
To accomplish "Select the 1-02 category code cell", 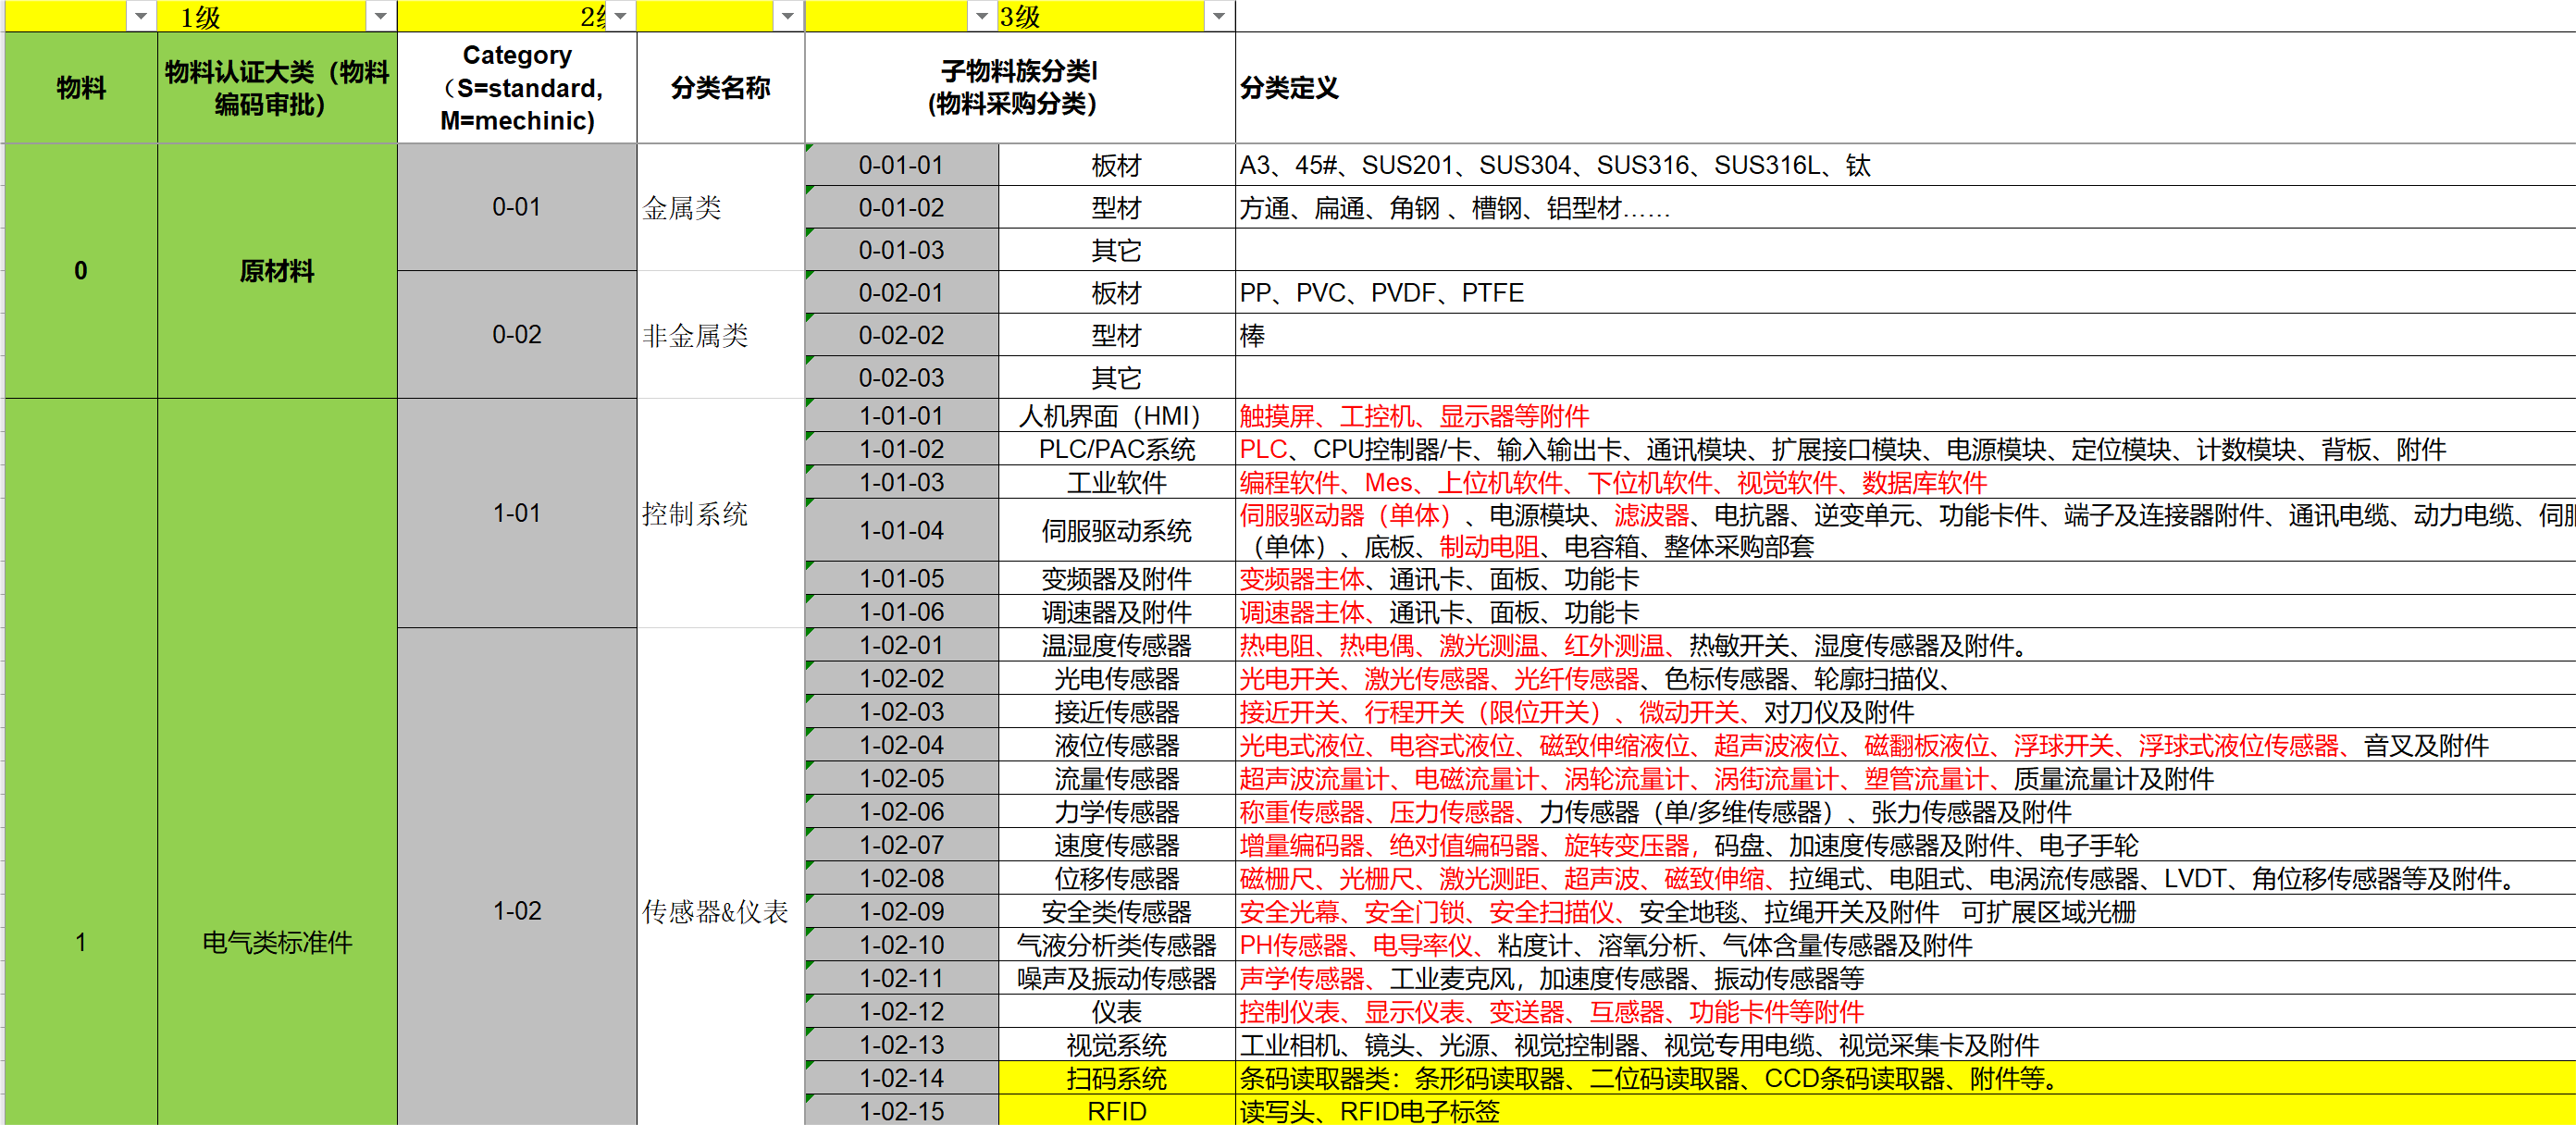I will [x=516, y=910].
